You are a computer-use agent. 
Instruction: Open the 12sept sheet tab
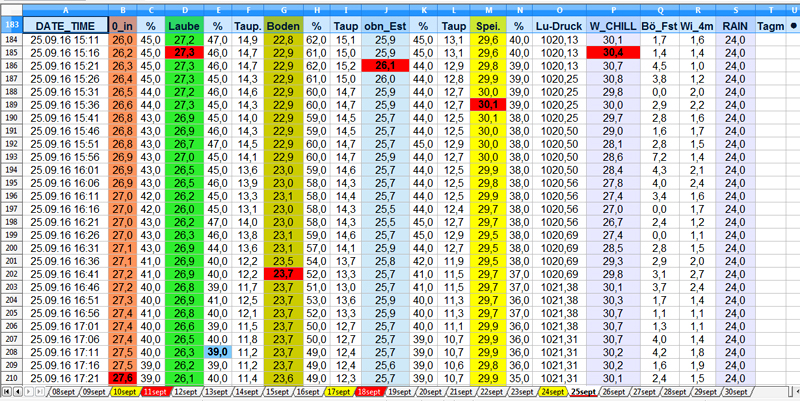tap(186, 391)
